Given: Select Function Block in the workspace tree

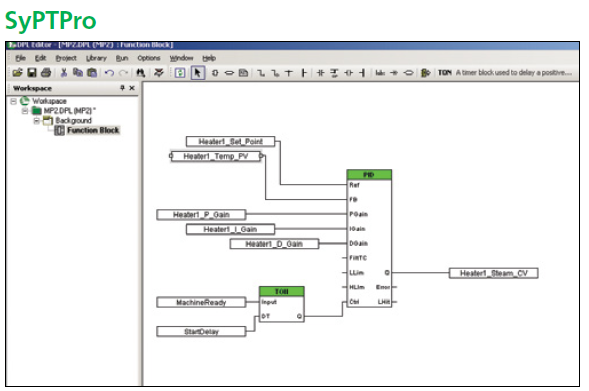Looking at the screenshot, I should click(93, 130).
